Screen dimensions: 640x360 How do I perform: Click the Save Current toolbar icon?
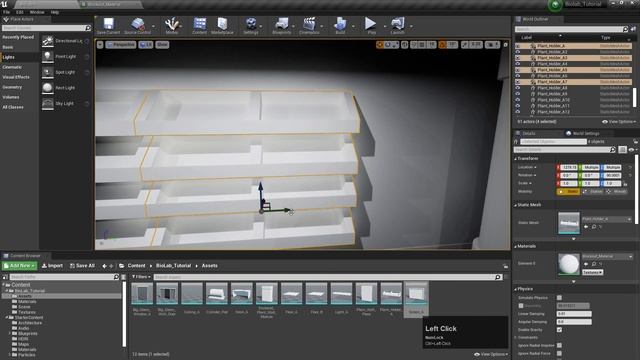pos(108,24)
